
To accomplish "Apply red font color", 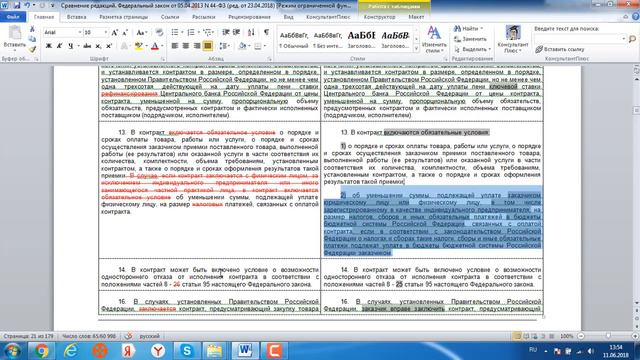I will [154, 46].
